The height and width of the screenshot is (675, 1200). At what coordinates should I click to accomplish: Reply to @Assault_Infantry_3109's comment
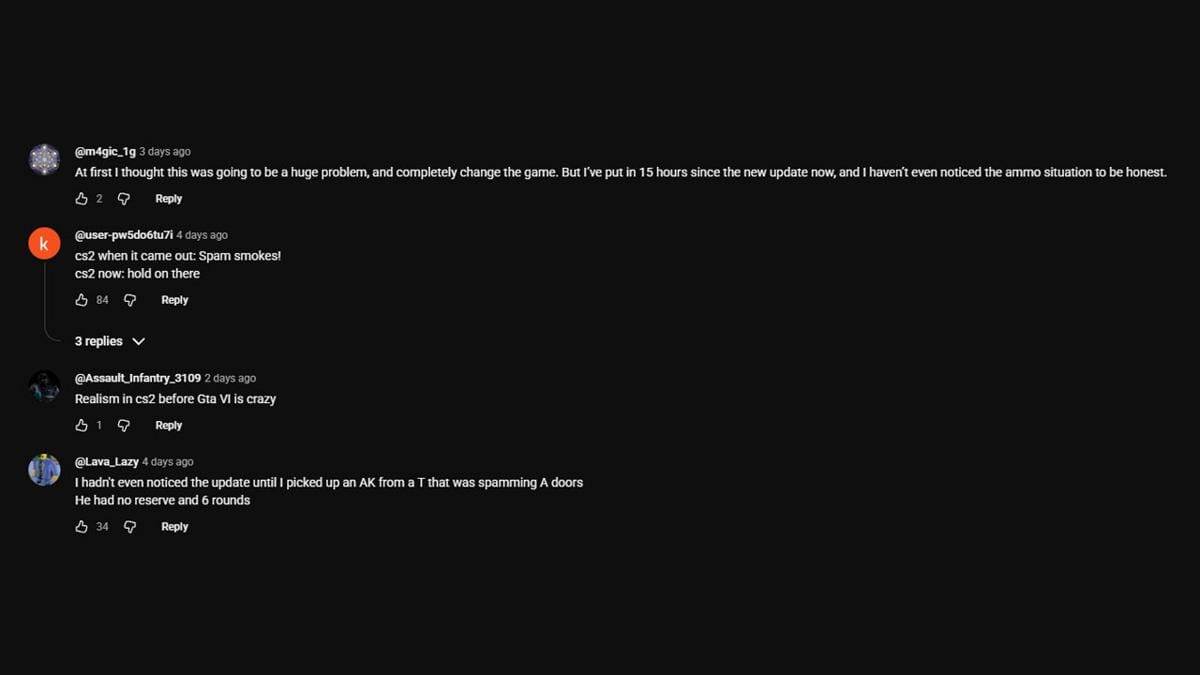coord(168,425)
